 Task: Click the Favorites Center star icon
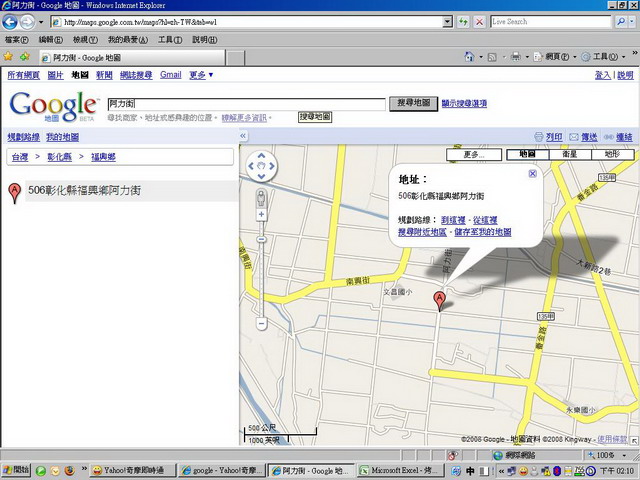pyautogui.click(x=8, y=57)
